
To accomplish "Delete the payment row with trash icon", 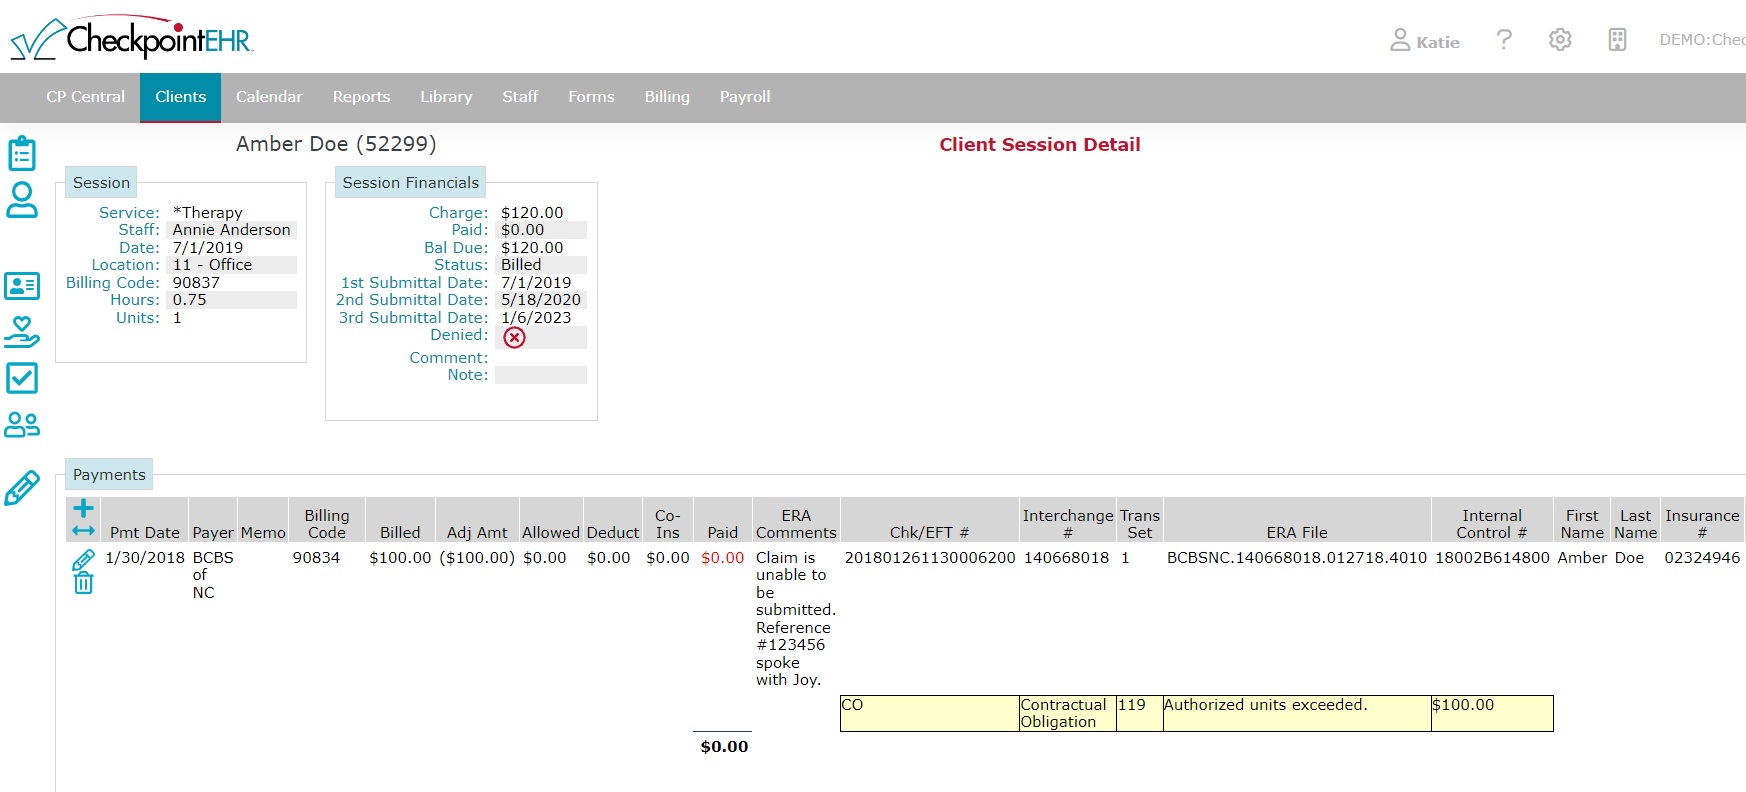I will (84, 583).
